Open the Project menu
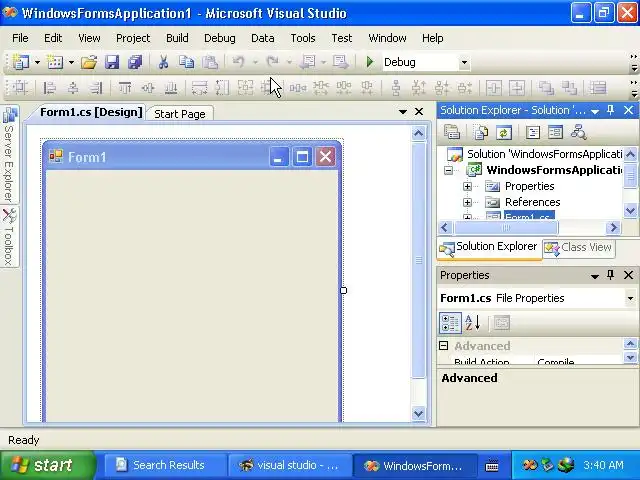This screenshot has width=640, height=480. coord(133,38)
